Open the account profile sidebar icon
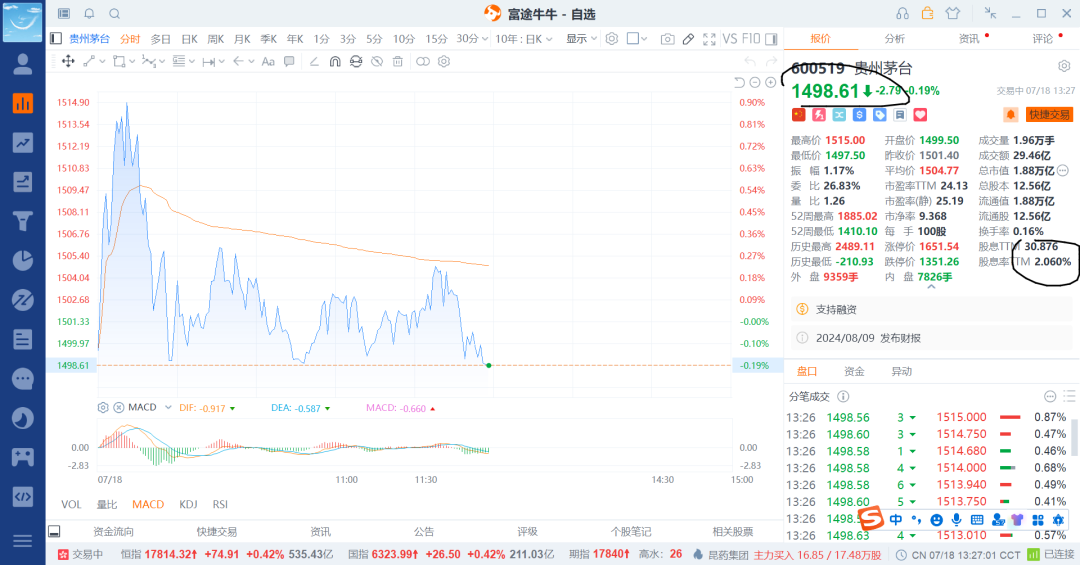The image size is (1080, 565). [23, 64]
